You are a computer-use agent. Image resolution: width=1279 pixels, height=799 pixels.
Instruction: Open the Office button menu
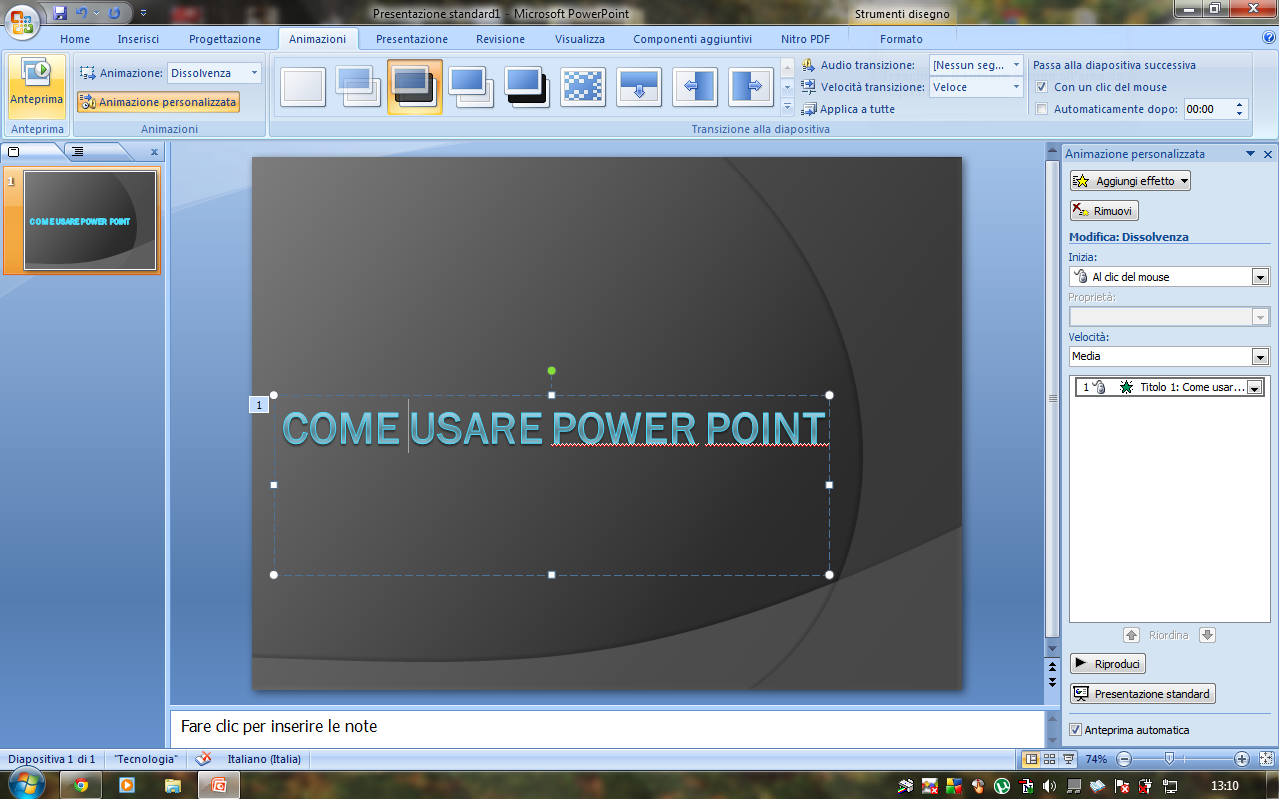22,19
